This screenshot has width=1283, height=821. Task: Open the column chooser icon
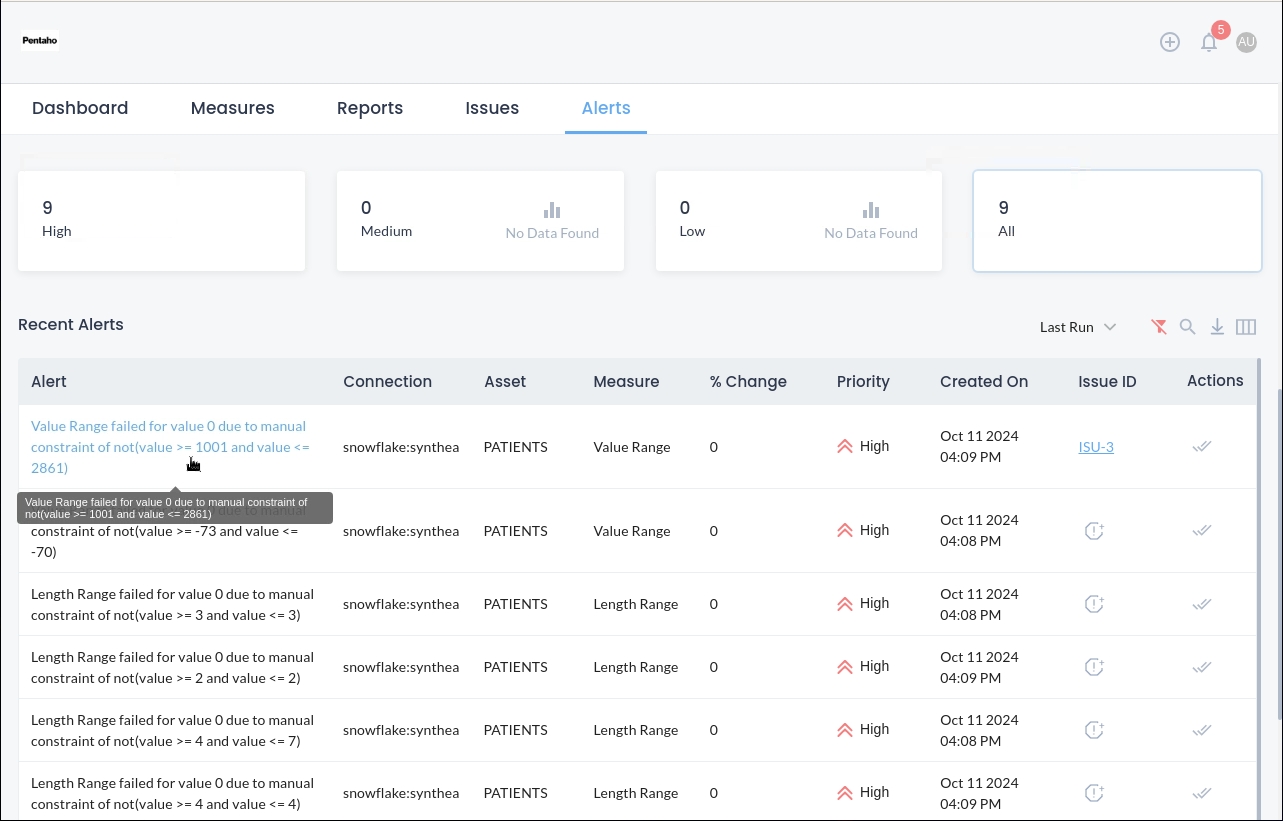1246,327
